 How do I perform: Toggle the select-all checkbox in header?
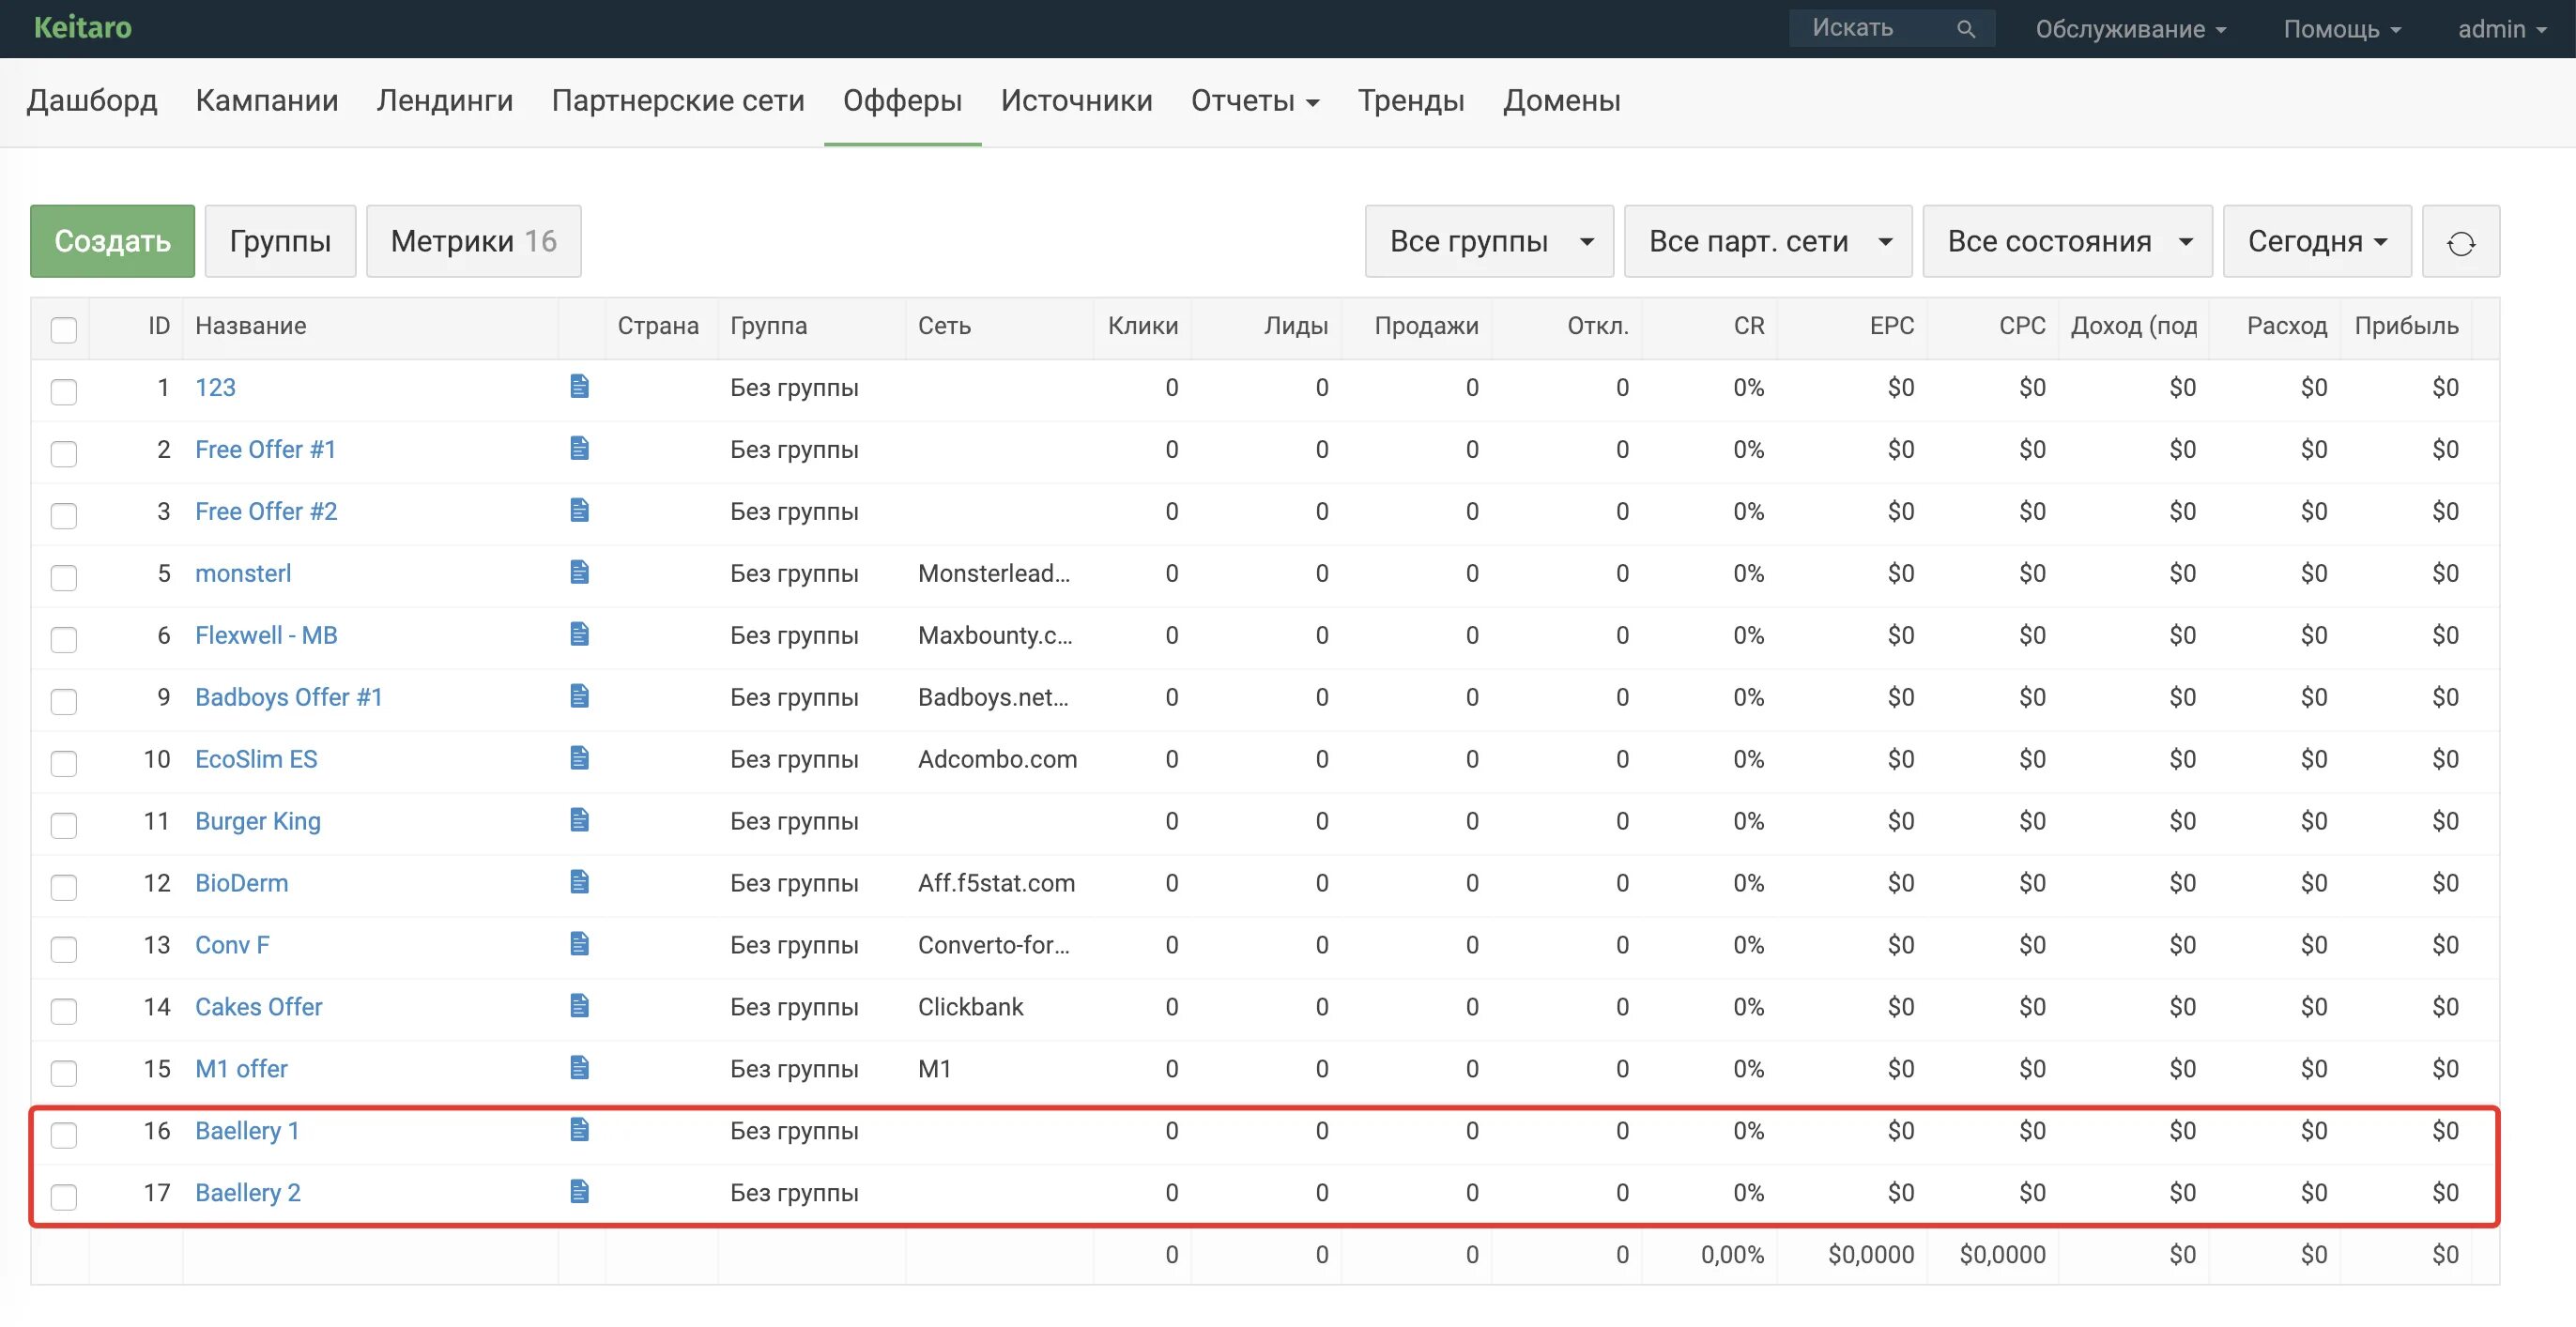click(64, 330)
